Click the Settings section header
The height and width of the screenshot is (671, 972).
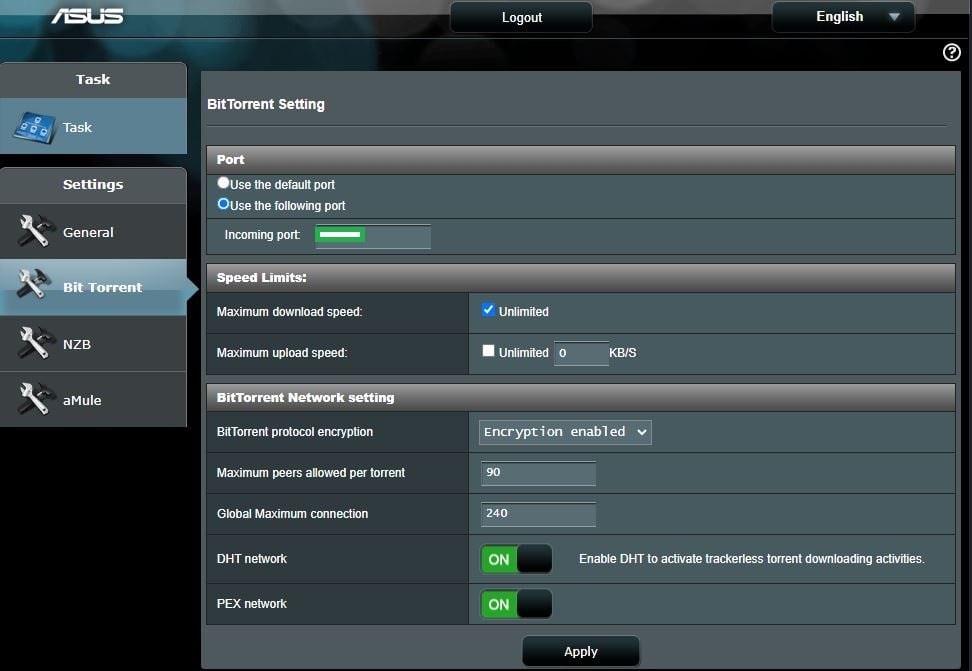pos(93,185)
